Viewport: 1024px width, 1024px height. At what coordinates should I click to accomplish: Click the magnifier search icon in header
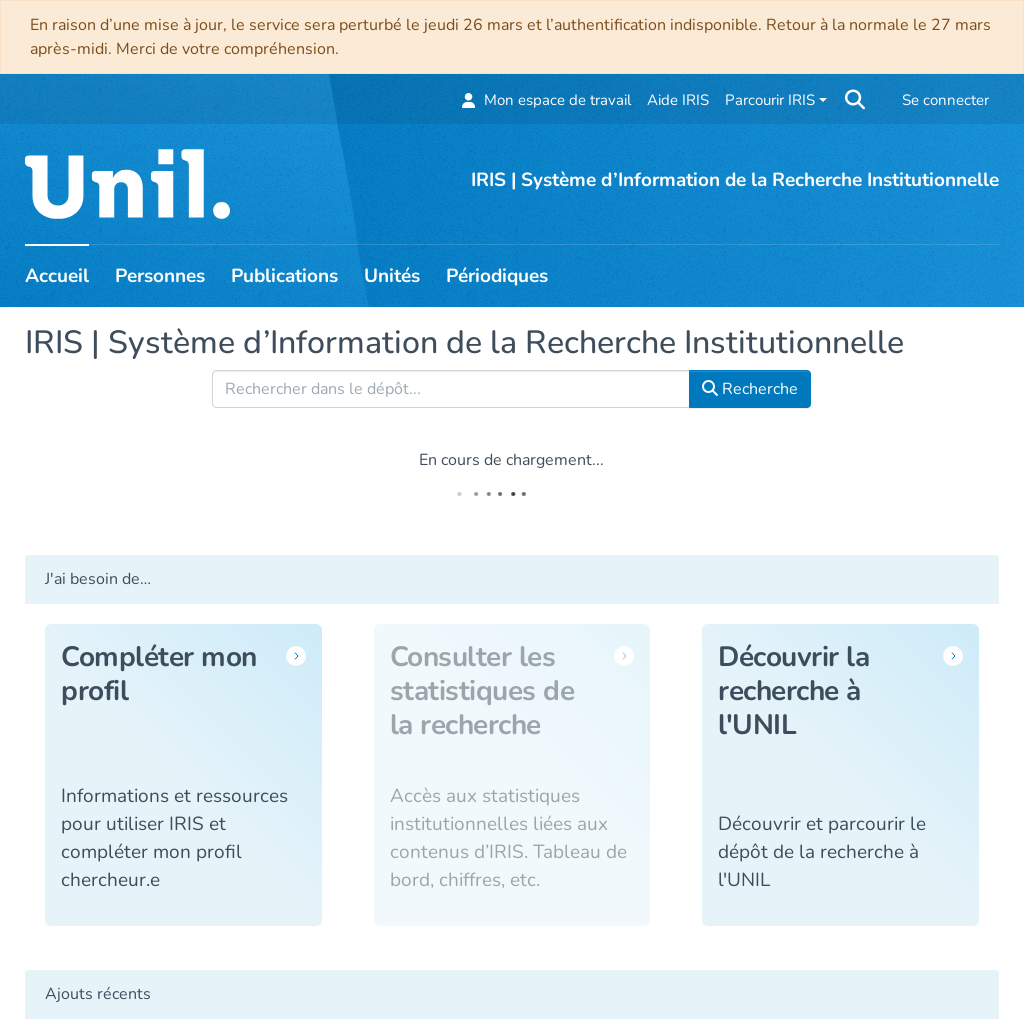[x=855, y=100]
